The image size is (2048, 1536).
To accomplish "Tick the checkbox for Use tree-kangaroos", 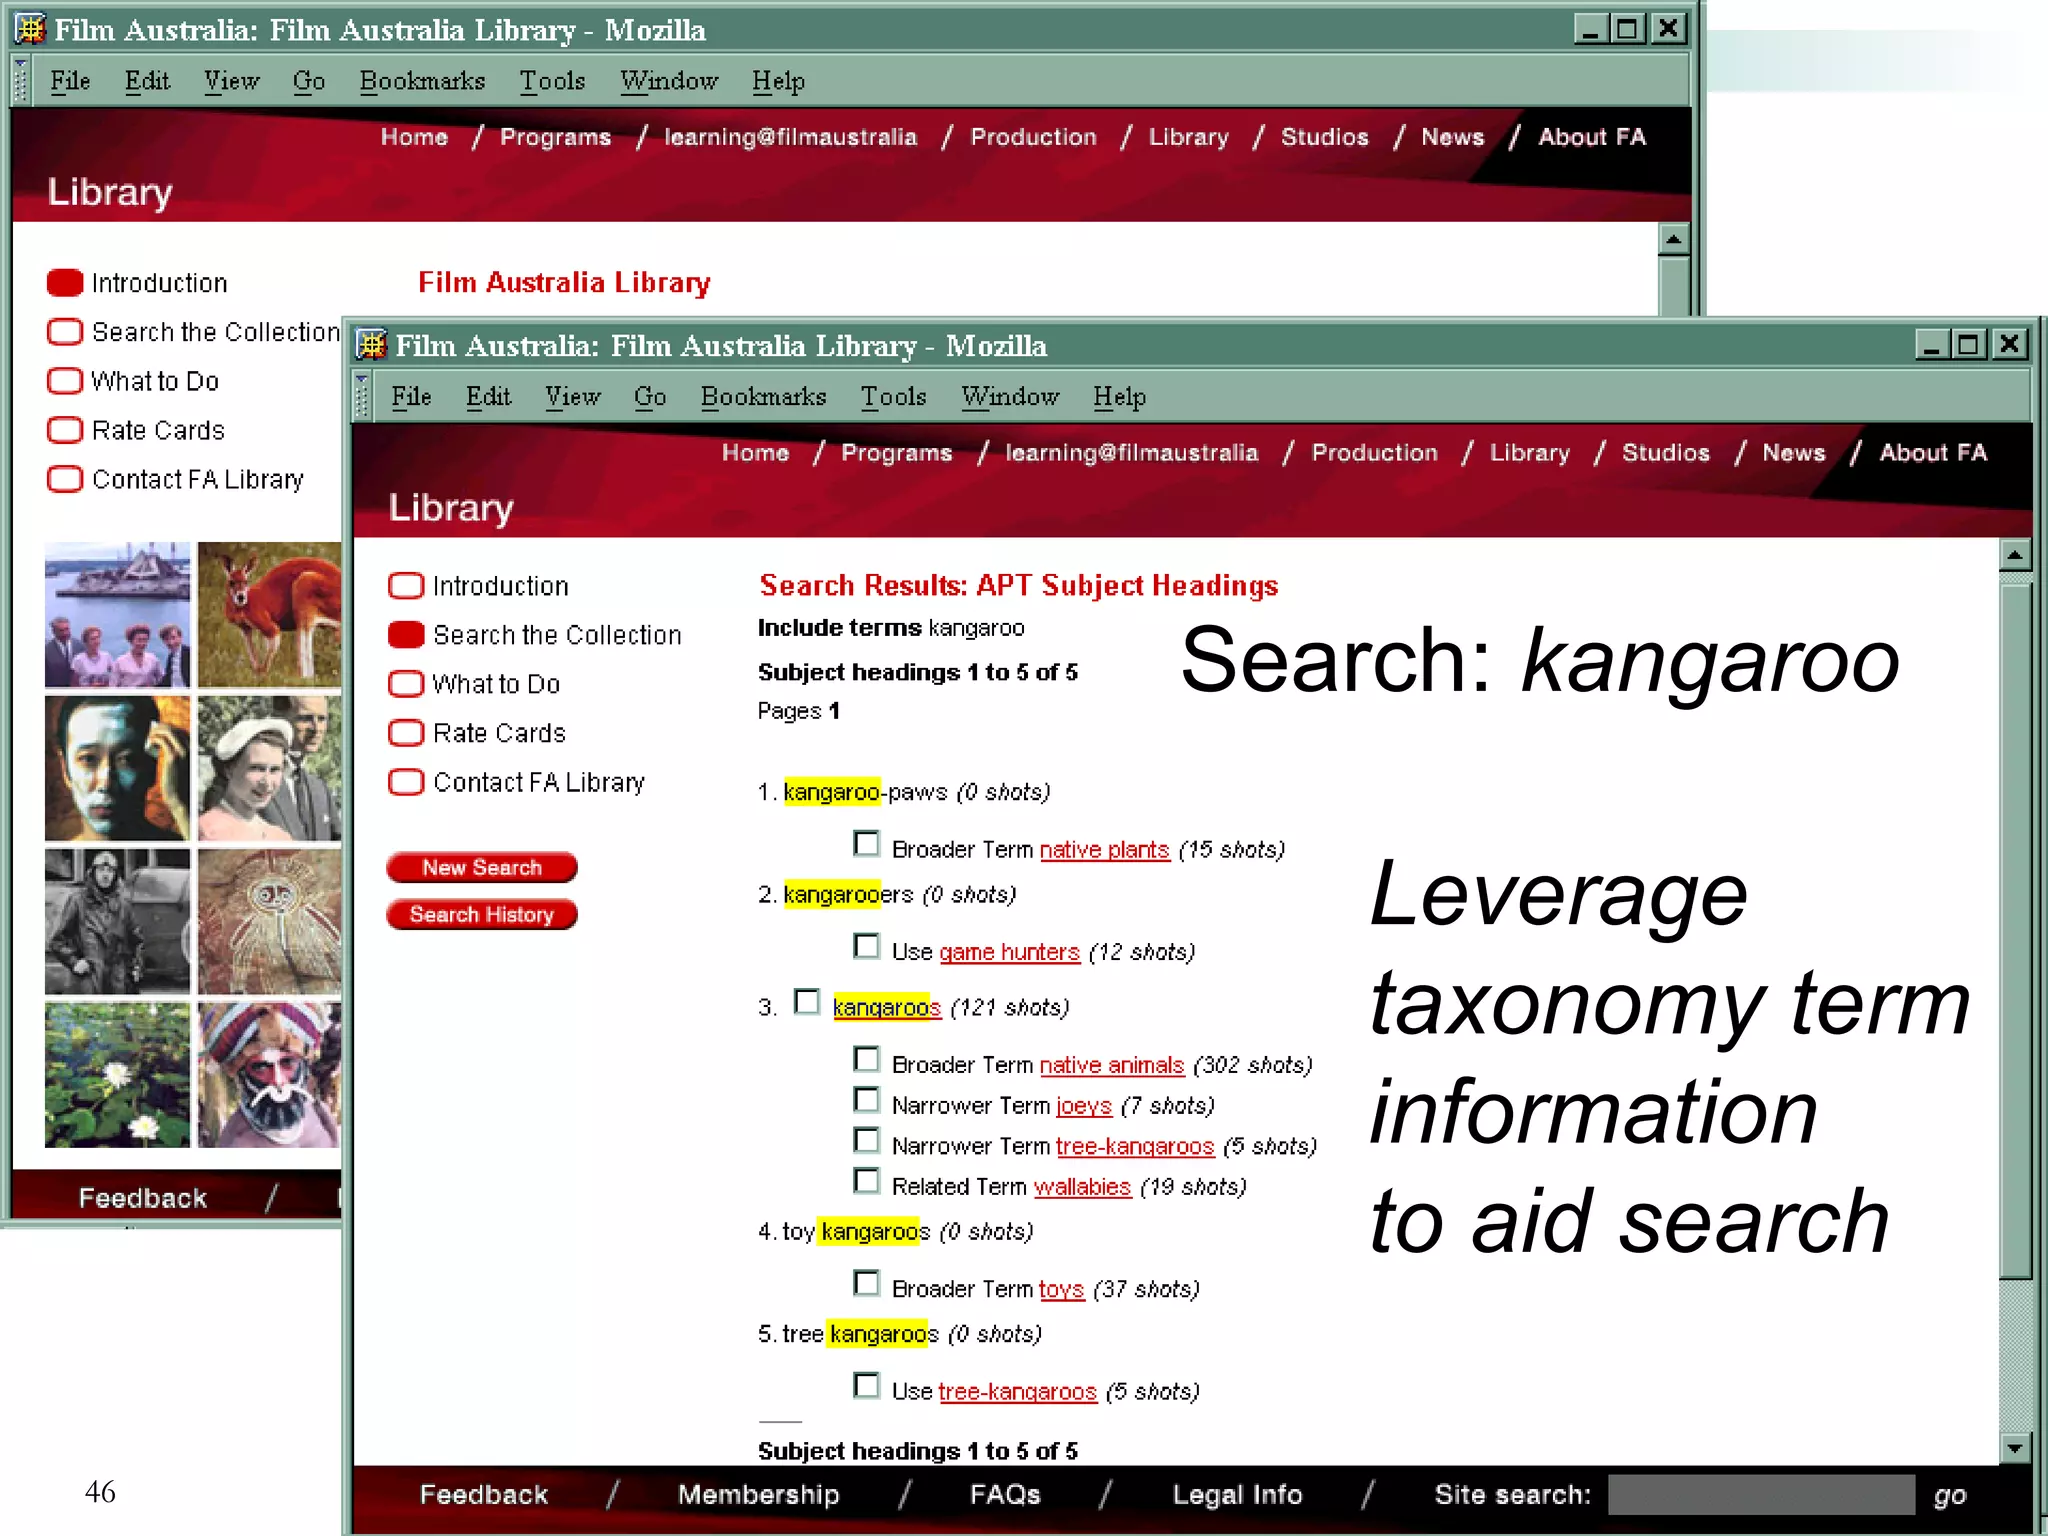I will click(867, 1386).
